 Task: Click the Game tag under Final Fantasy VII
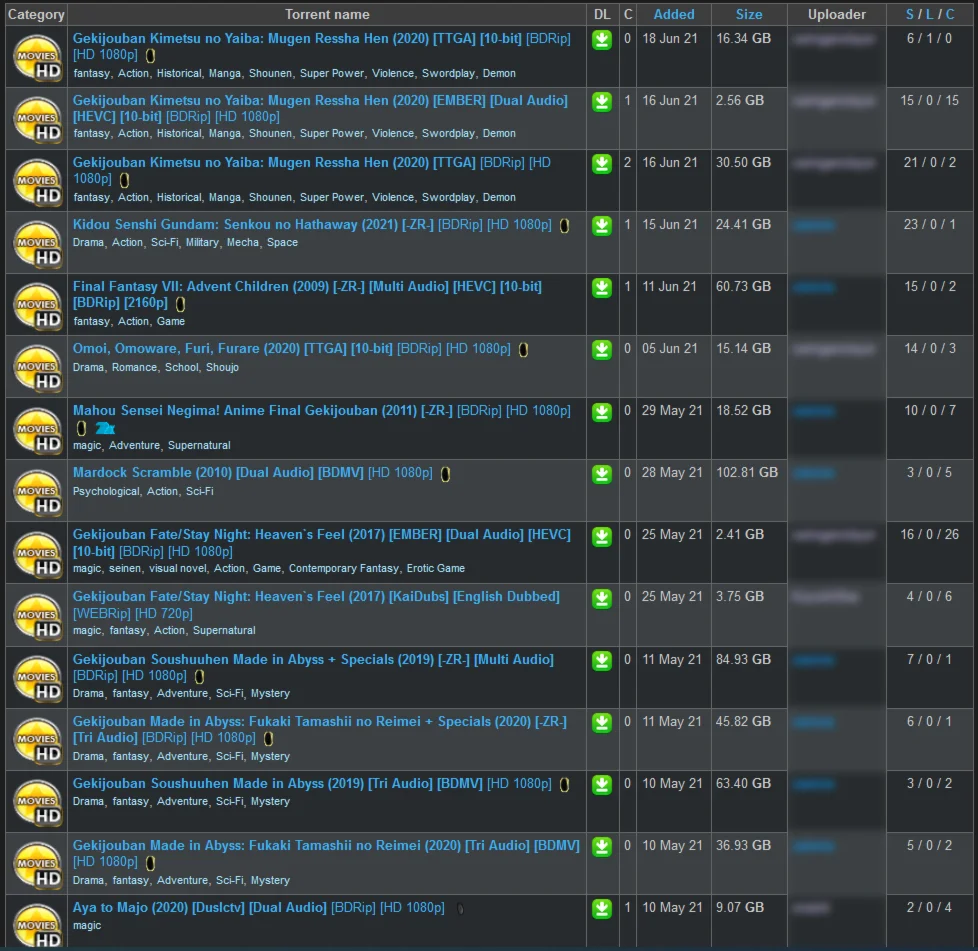(x=170, y=322)
